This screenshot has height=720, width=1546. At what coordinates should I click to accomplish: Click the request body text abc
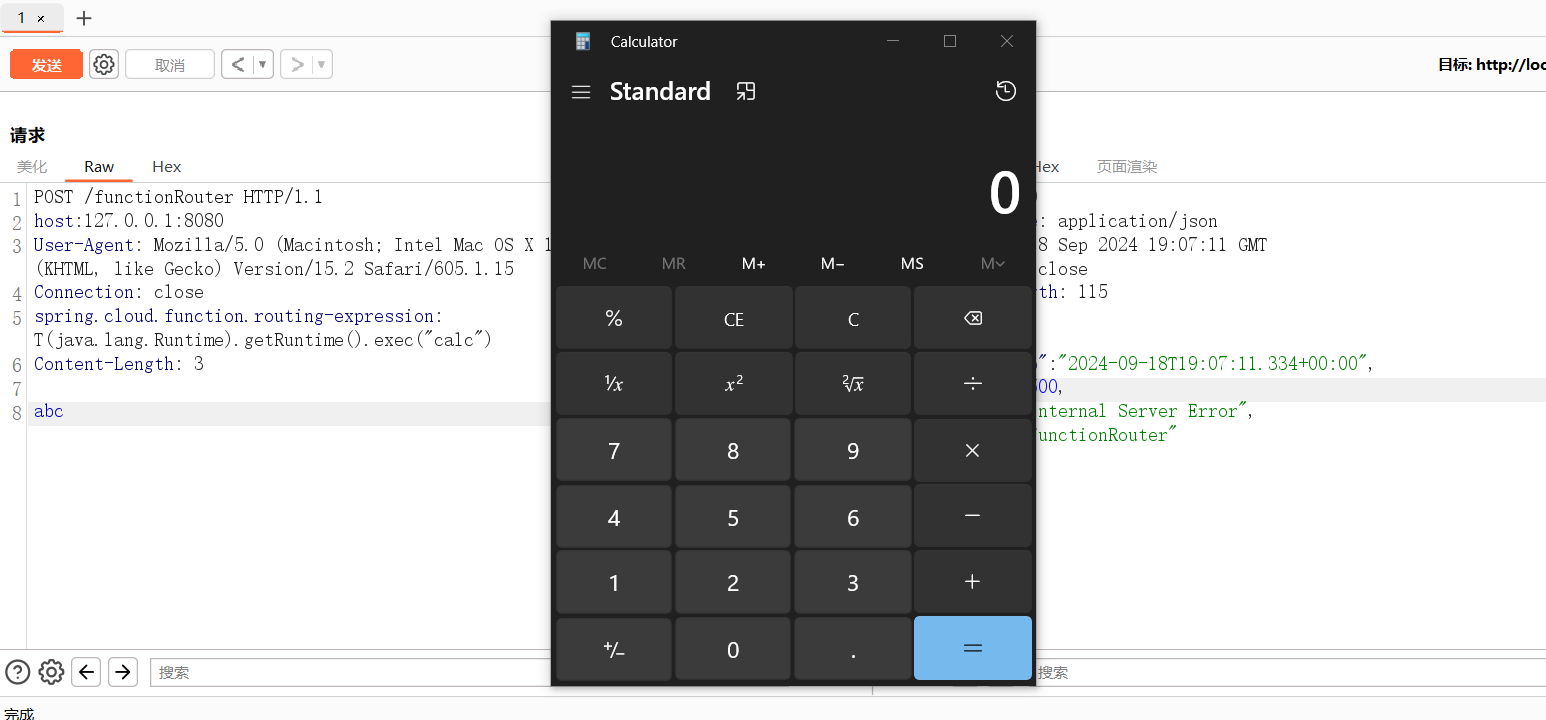(48, 411)
